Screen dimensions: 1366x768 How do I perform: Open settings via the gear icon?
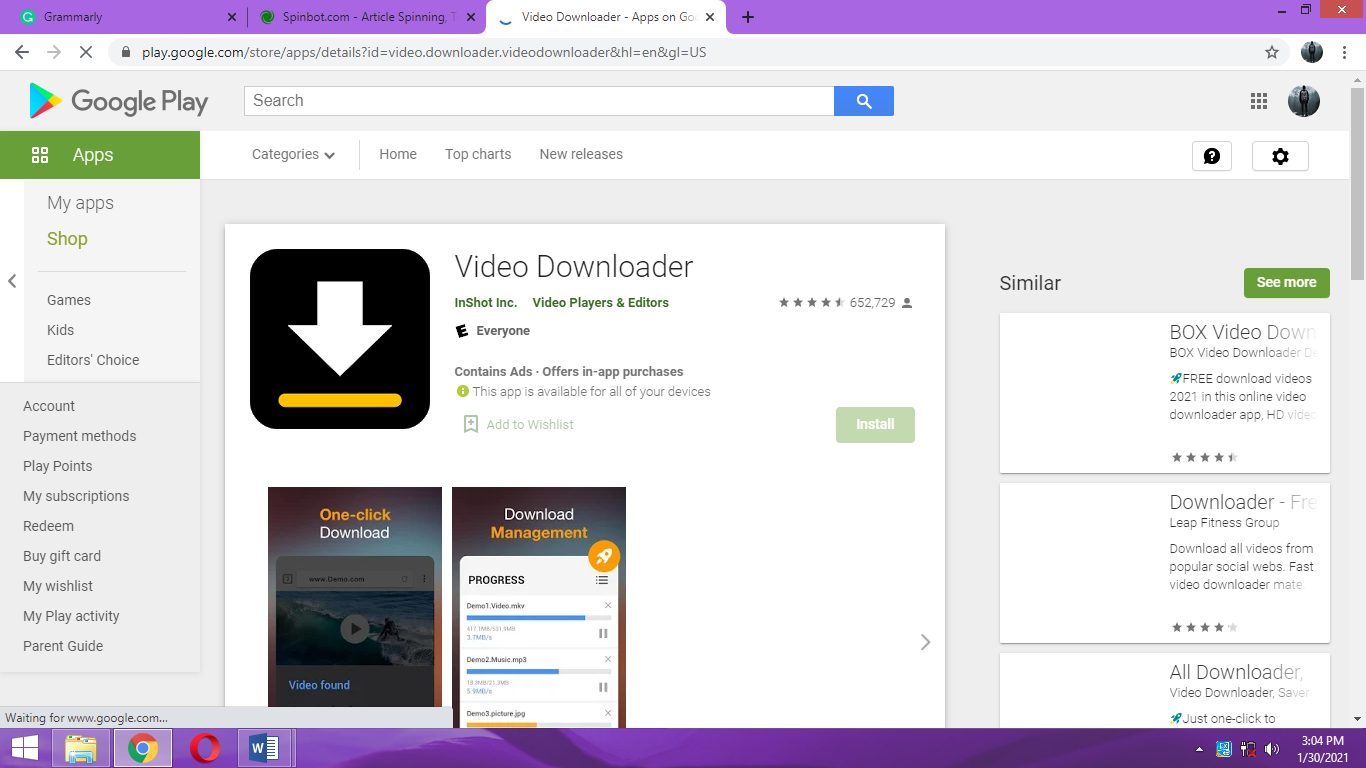pyautogui.click(x=1280, y=156)
